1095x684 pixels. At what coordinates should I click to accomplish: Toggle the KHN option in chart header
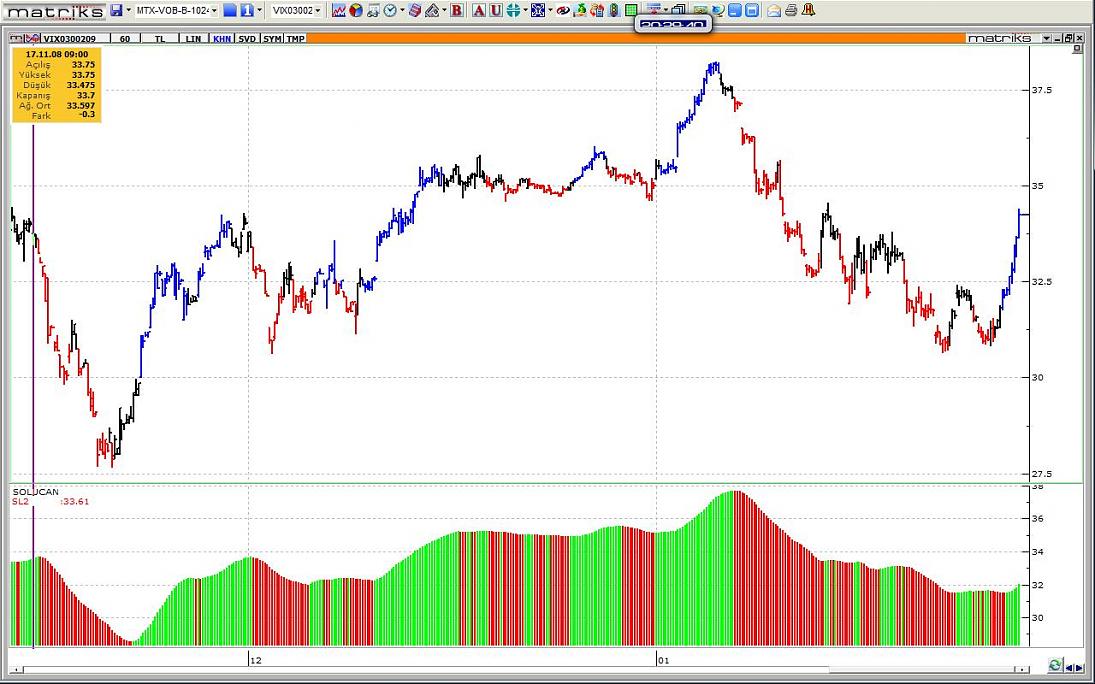click(x=221, y=38)
